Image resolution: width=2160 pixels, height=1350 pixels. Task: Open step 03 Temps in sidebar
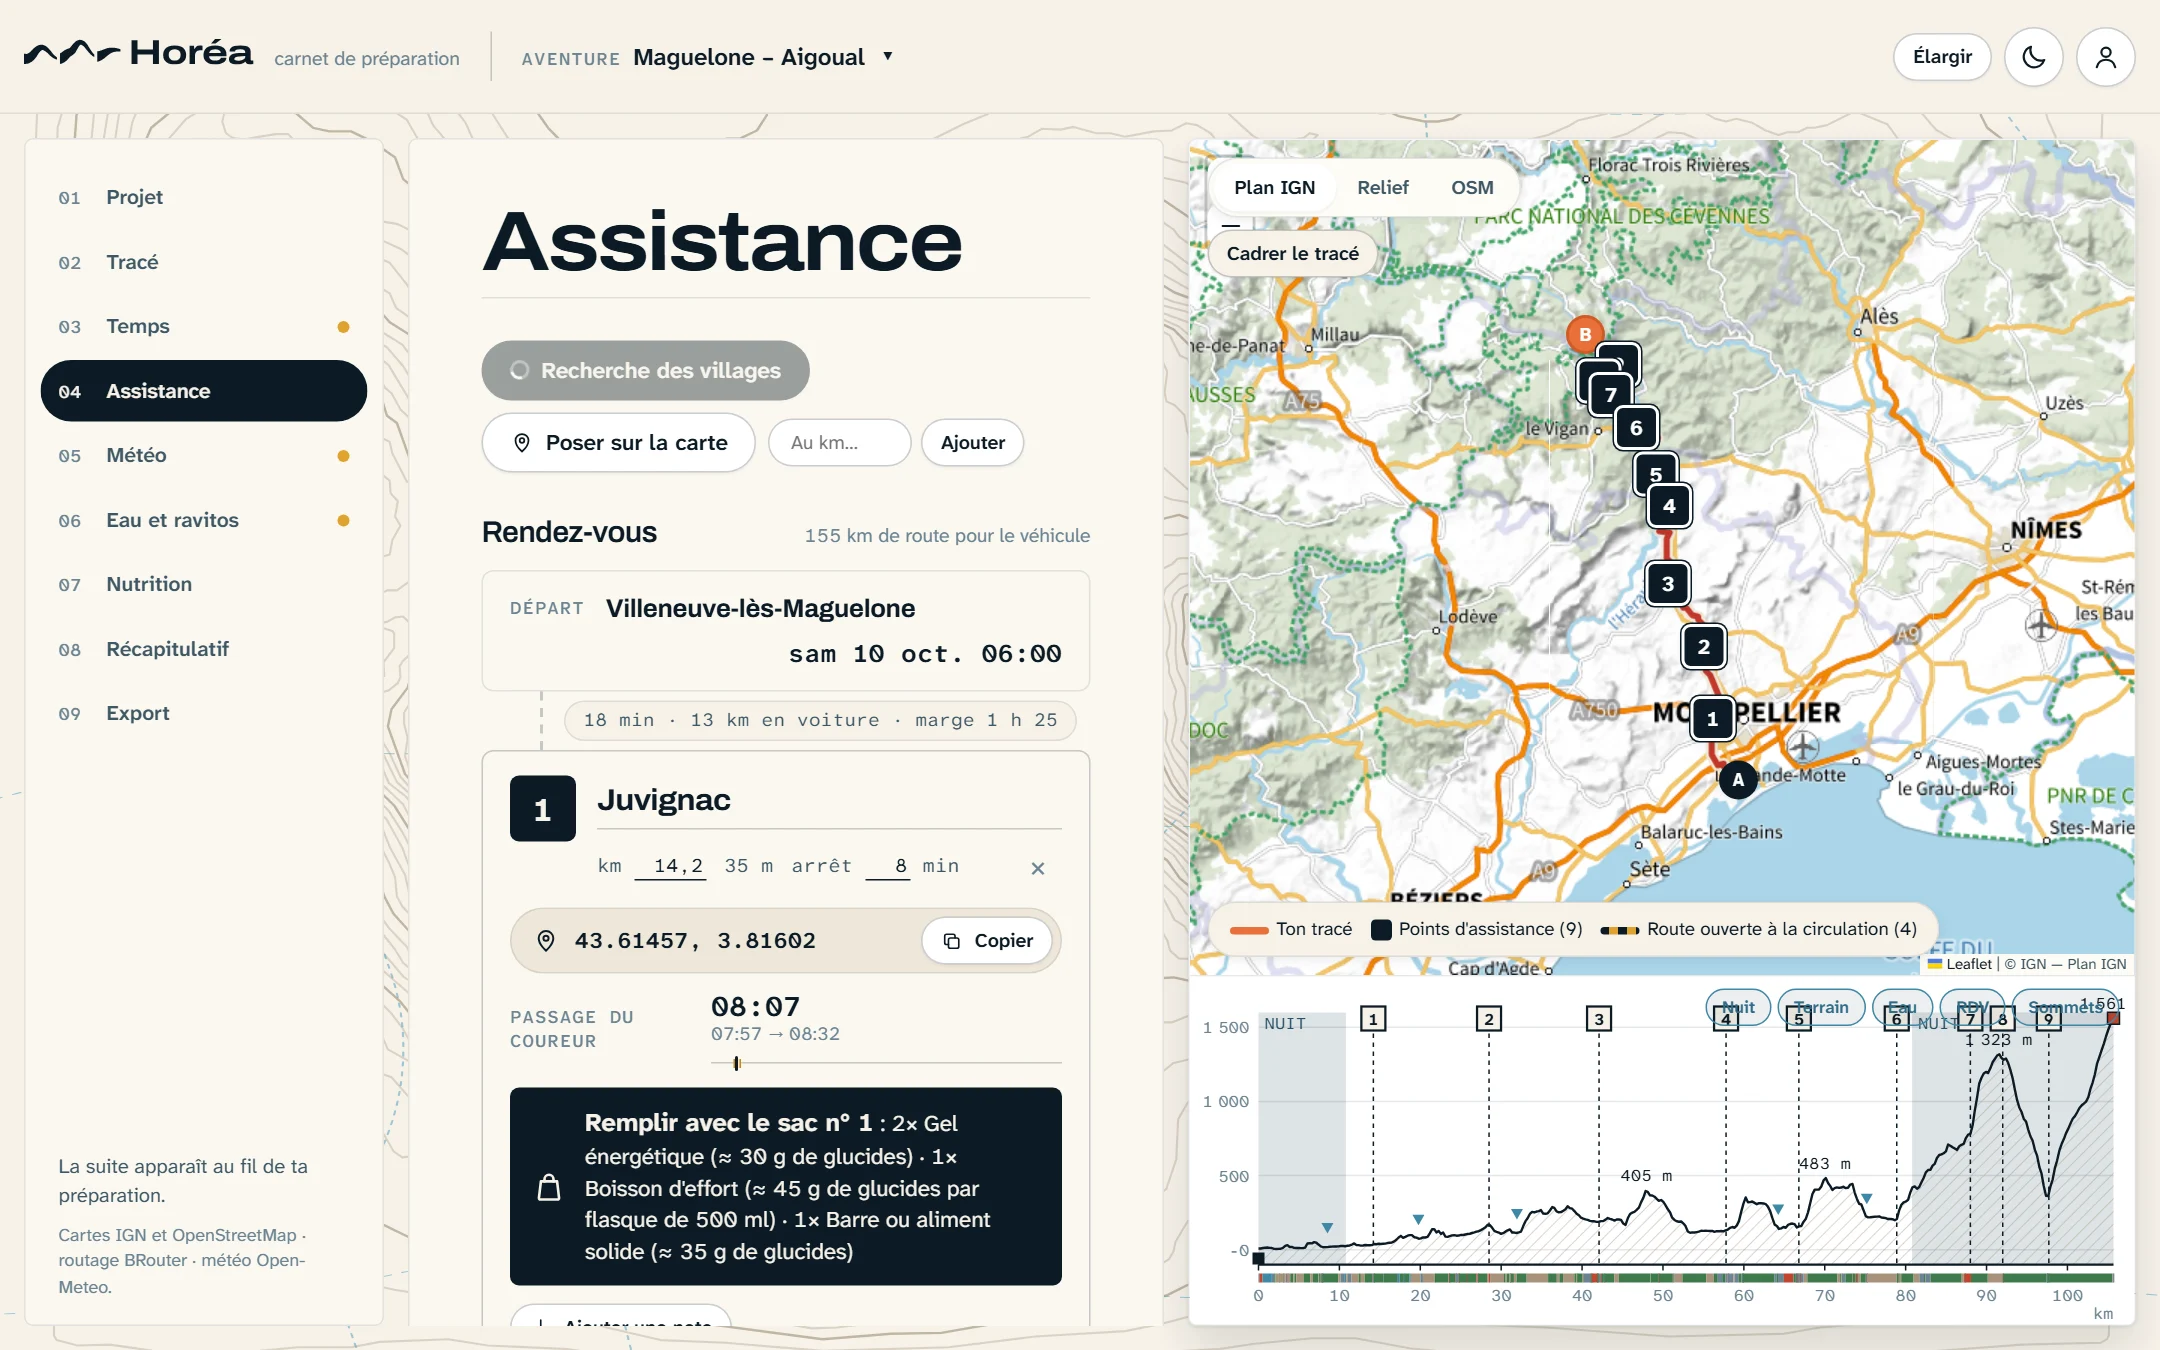[x=204, y=326]
